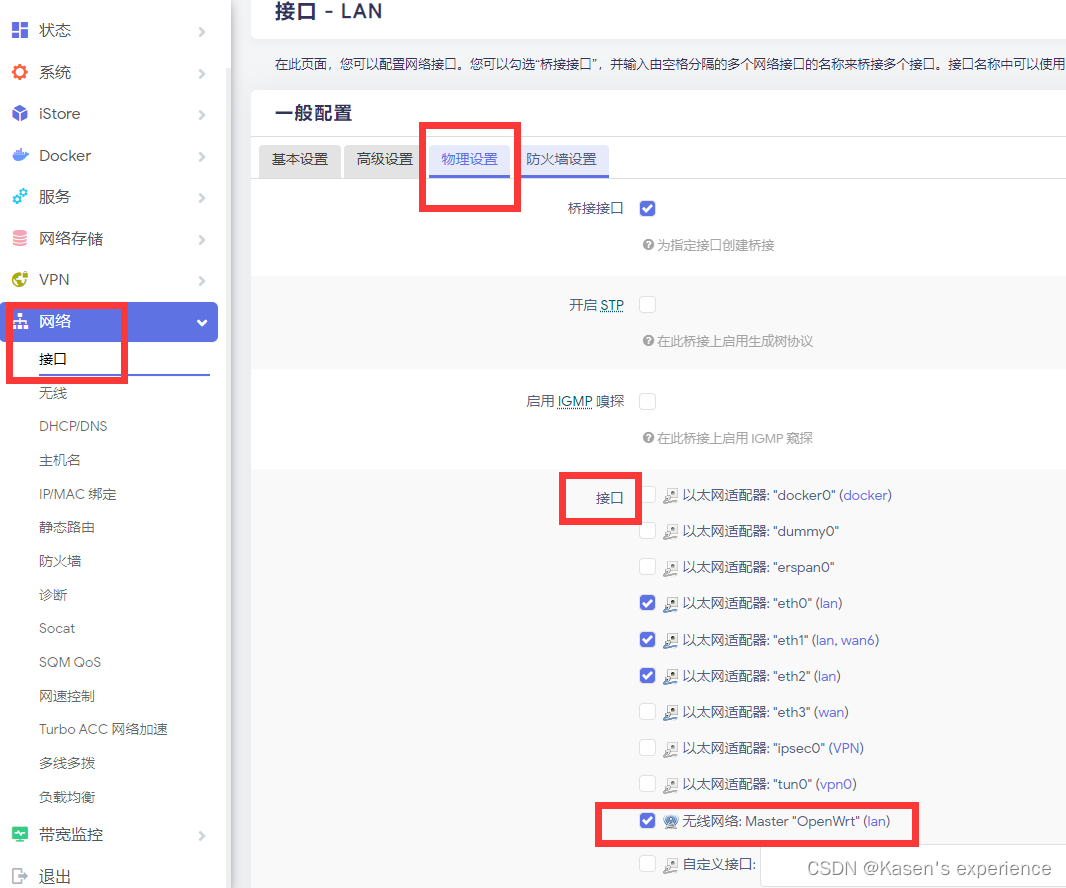
Task: Switch to the 高级设置 tab
Action: 384,160
